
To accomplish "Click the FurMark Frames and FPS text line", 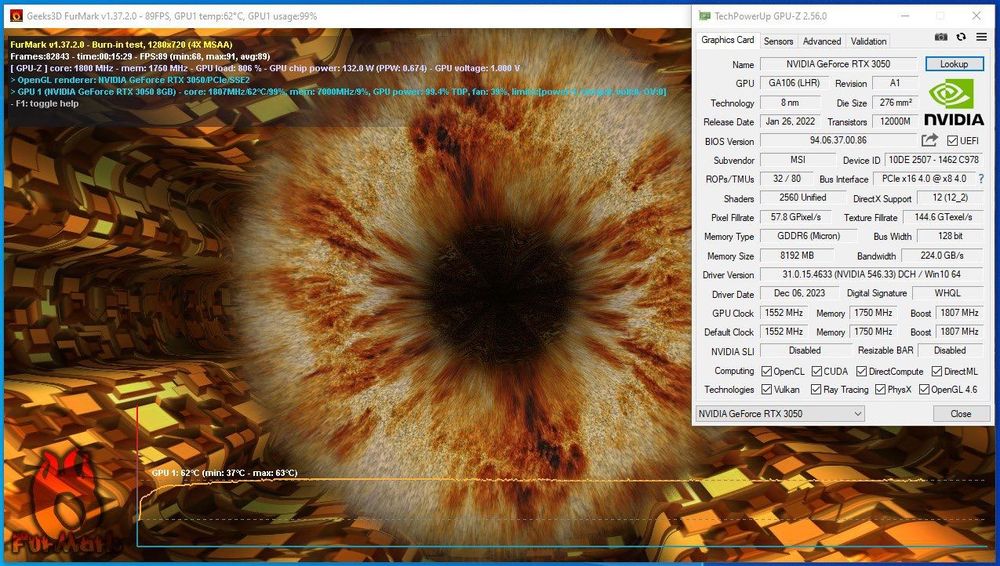I will tap(140, 56).
